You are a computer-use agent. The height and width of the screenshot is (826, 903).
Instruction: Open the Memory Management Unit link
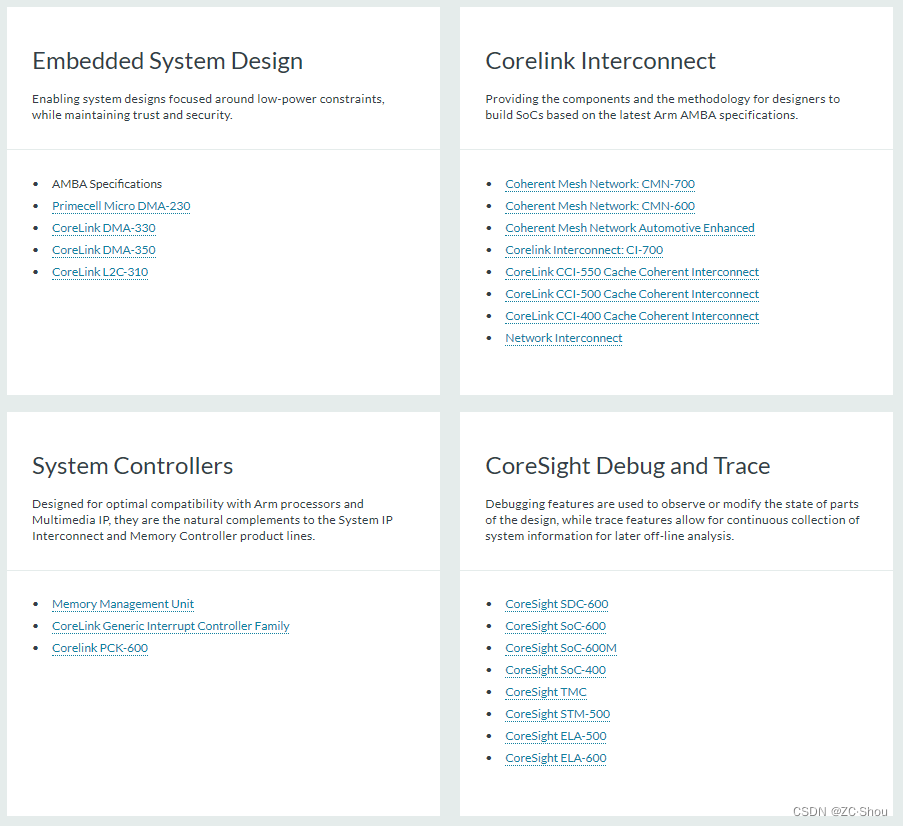(123, 604)
